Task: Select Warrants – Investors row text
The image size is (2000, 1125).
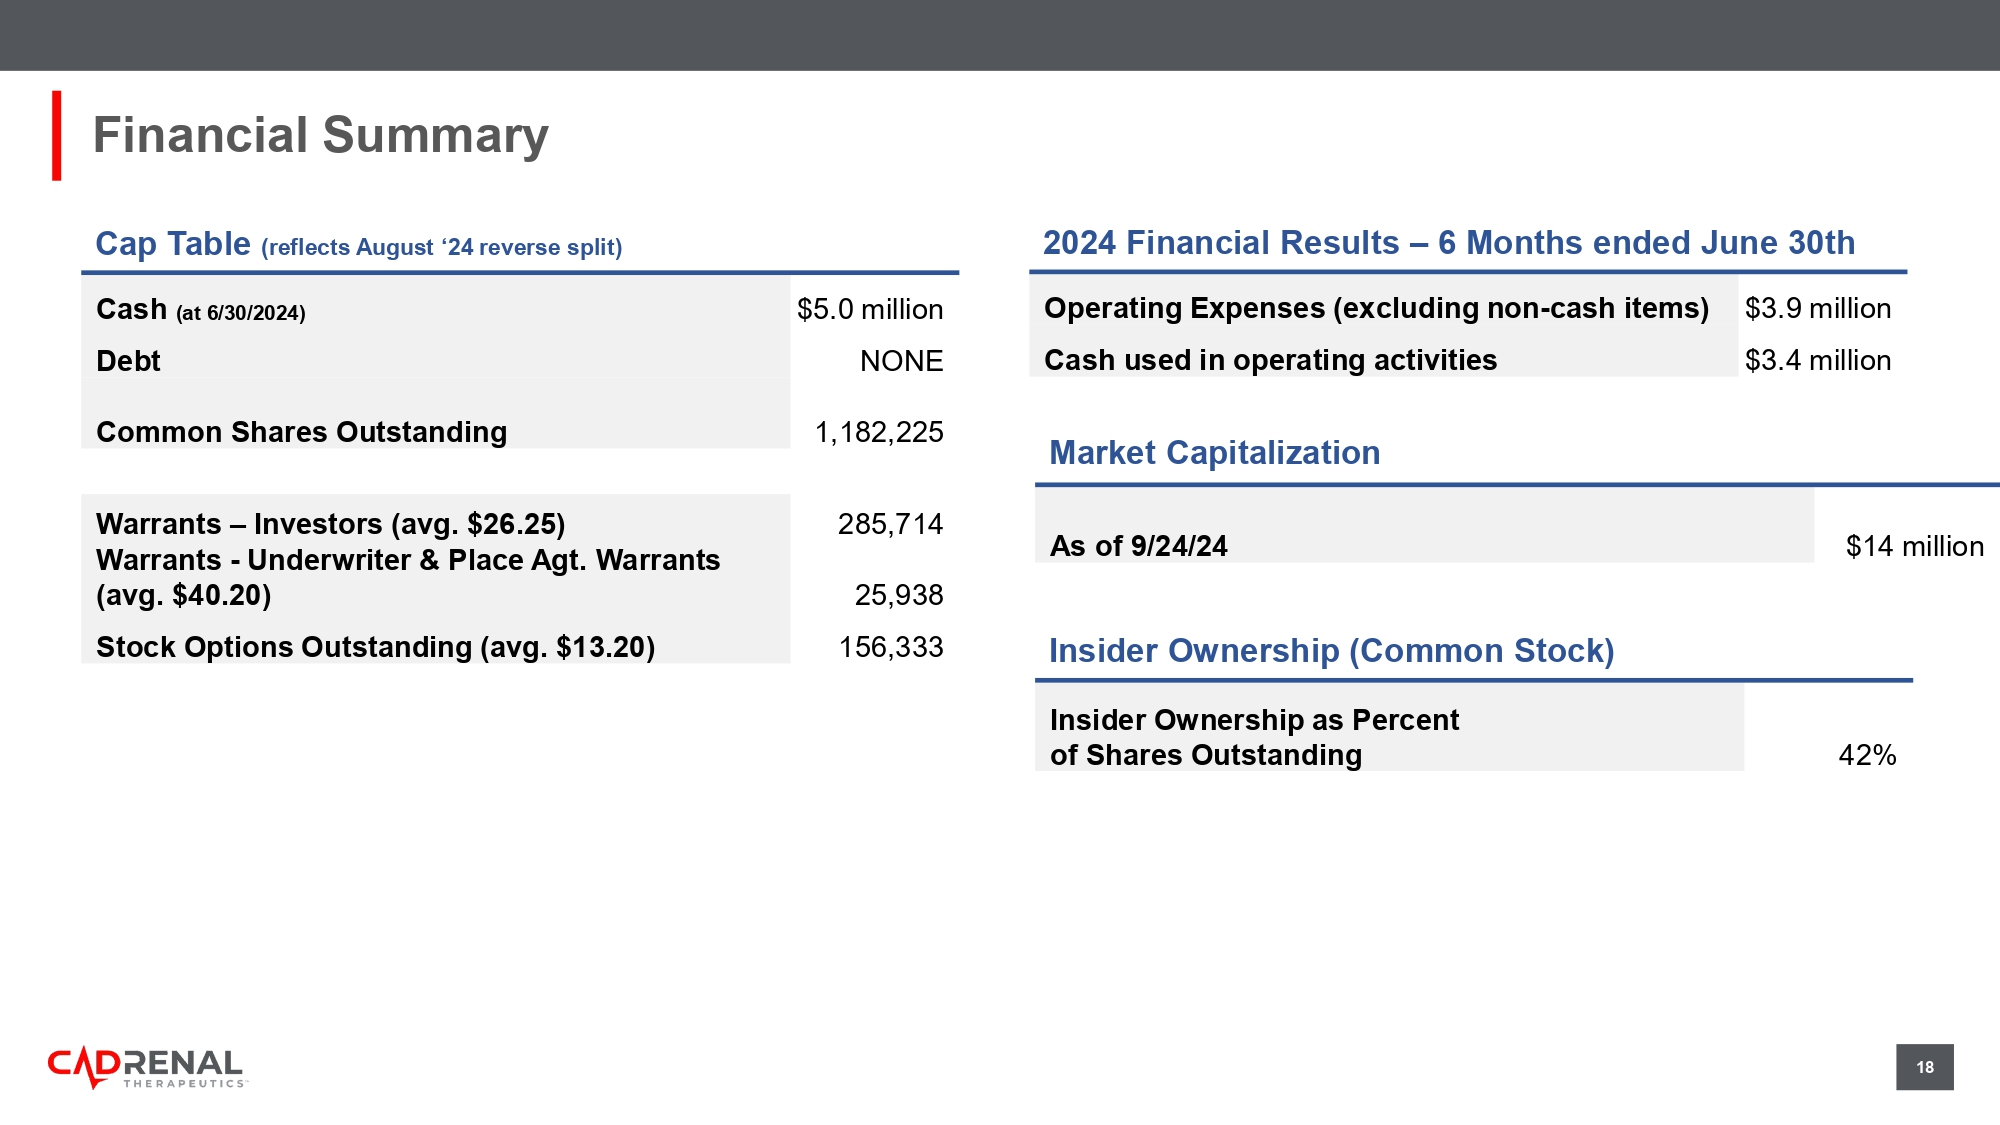Action: (x=330, y=524)
